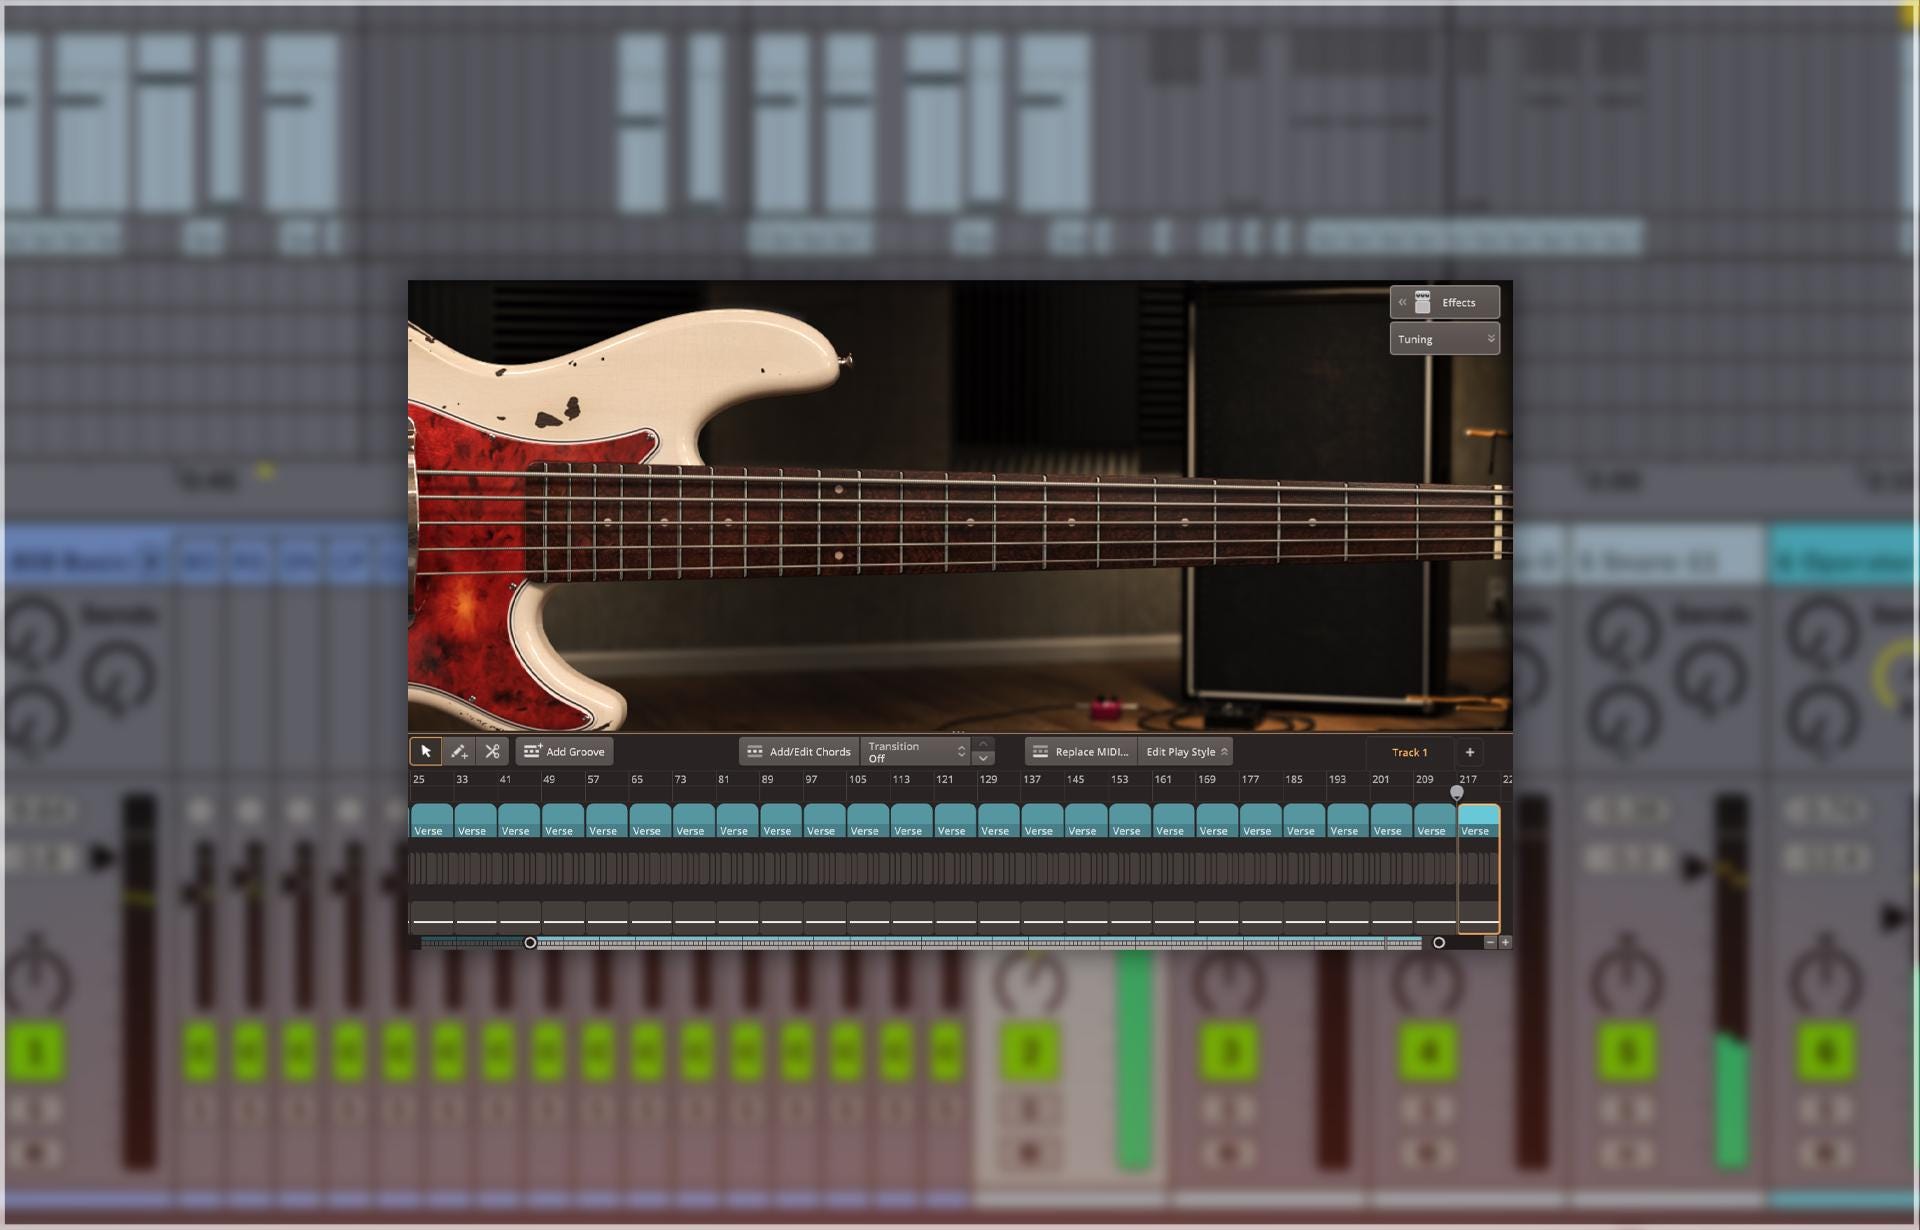
Task: Click bar 89 on the timeline ruler
Action: tap(767, 779)
